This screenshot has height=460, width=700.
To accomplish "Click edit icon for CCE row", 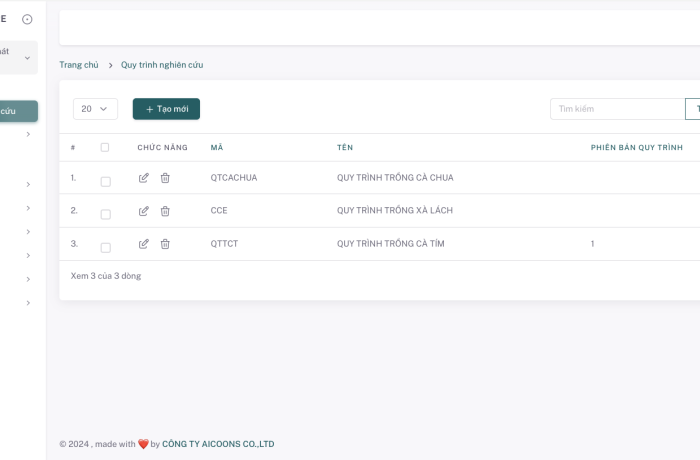I will tap(143, 211).
